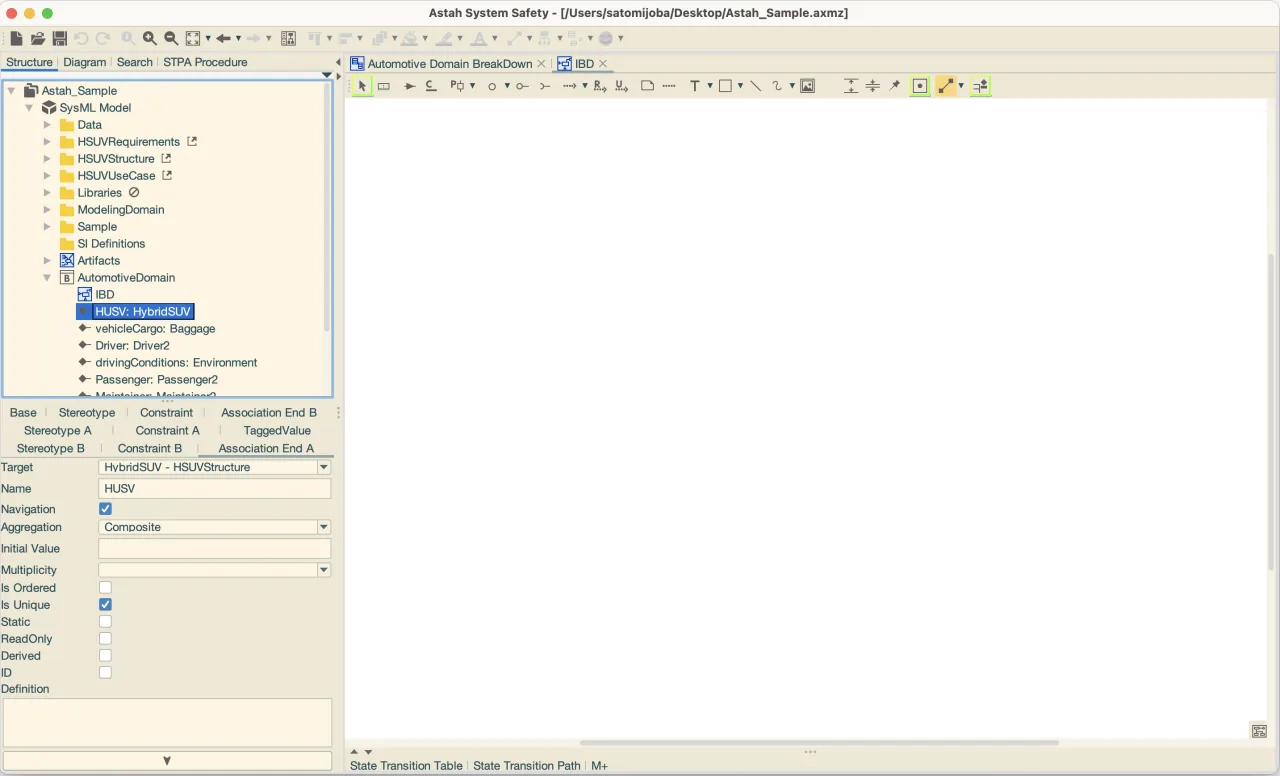Screen dimensions: 1280x776
Task: Switch to the Diagram tab
Action: (85, 62)
